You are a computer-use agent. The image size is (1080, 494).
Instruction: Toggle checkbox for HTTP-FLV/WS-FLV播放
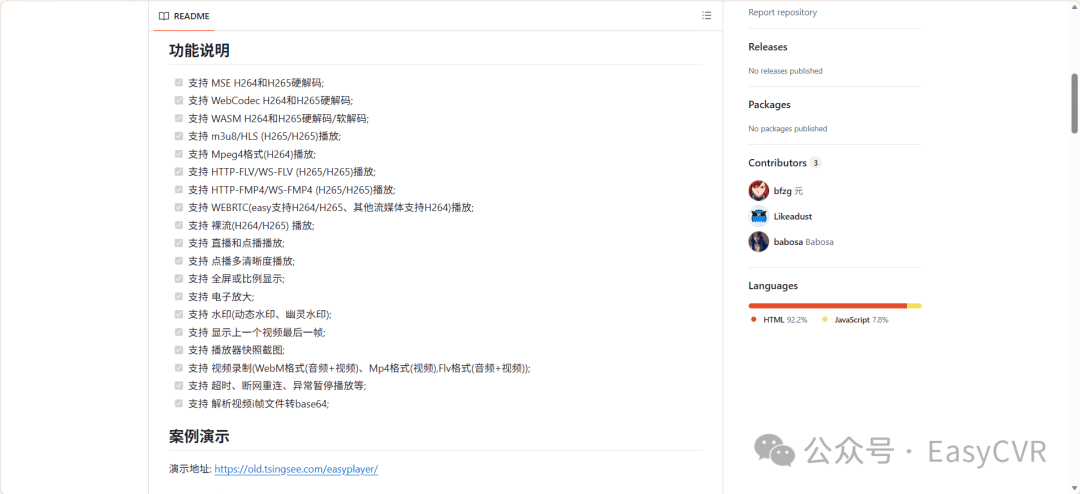pos(178,172)
